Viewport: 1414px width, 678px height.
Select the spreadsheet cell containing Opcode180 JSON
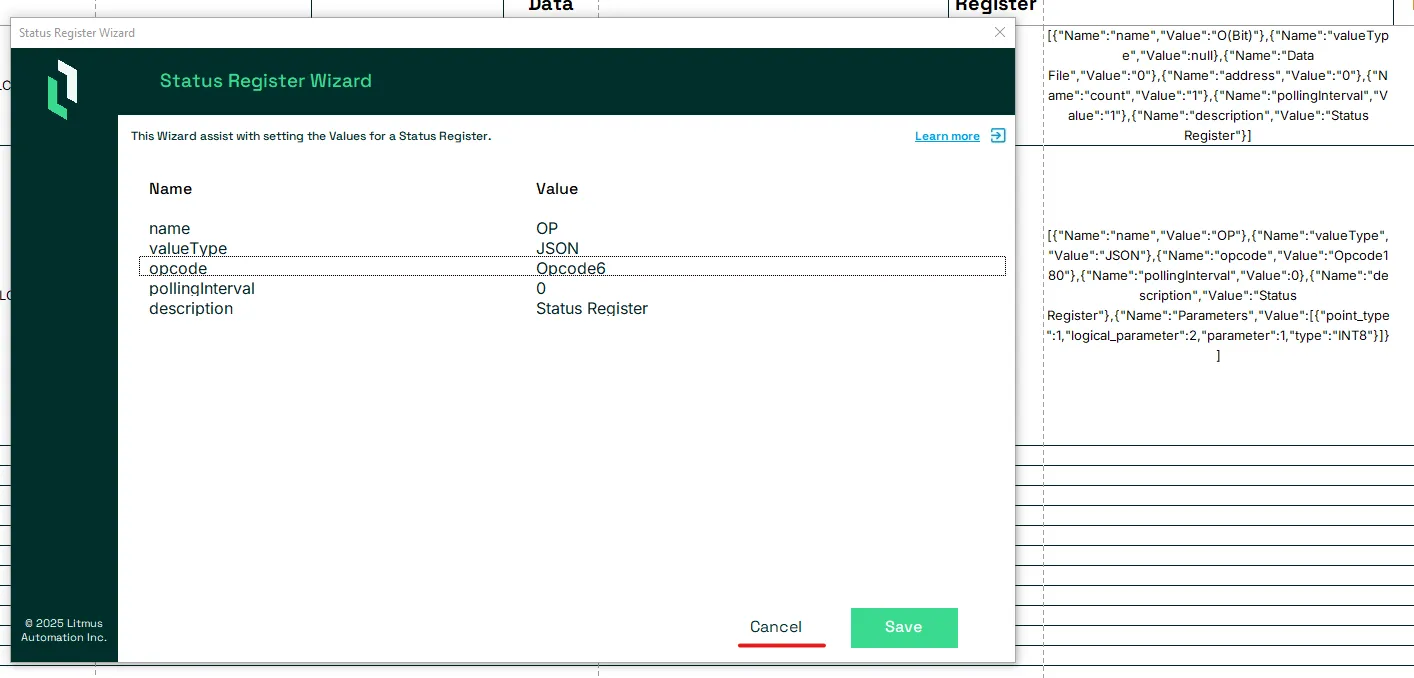(1218, 295)
